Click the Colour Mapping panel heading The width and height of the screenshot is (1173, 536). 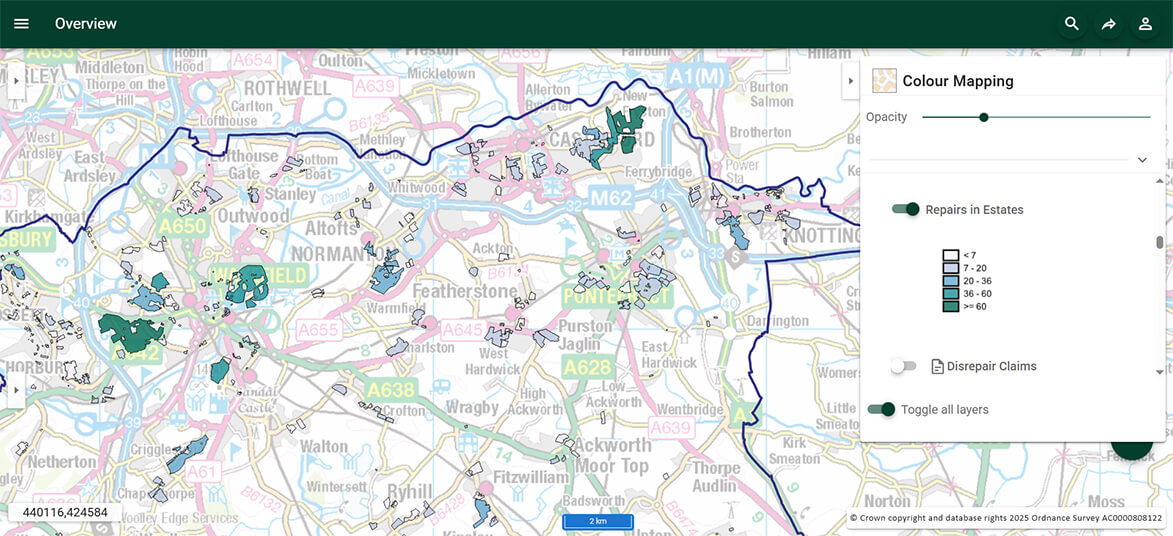click(x=957, y=81)
